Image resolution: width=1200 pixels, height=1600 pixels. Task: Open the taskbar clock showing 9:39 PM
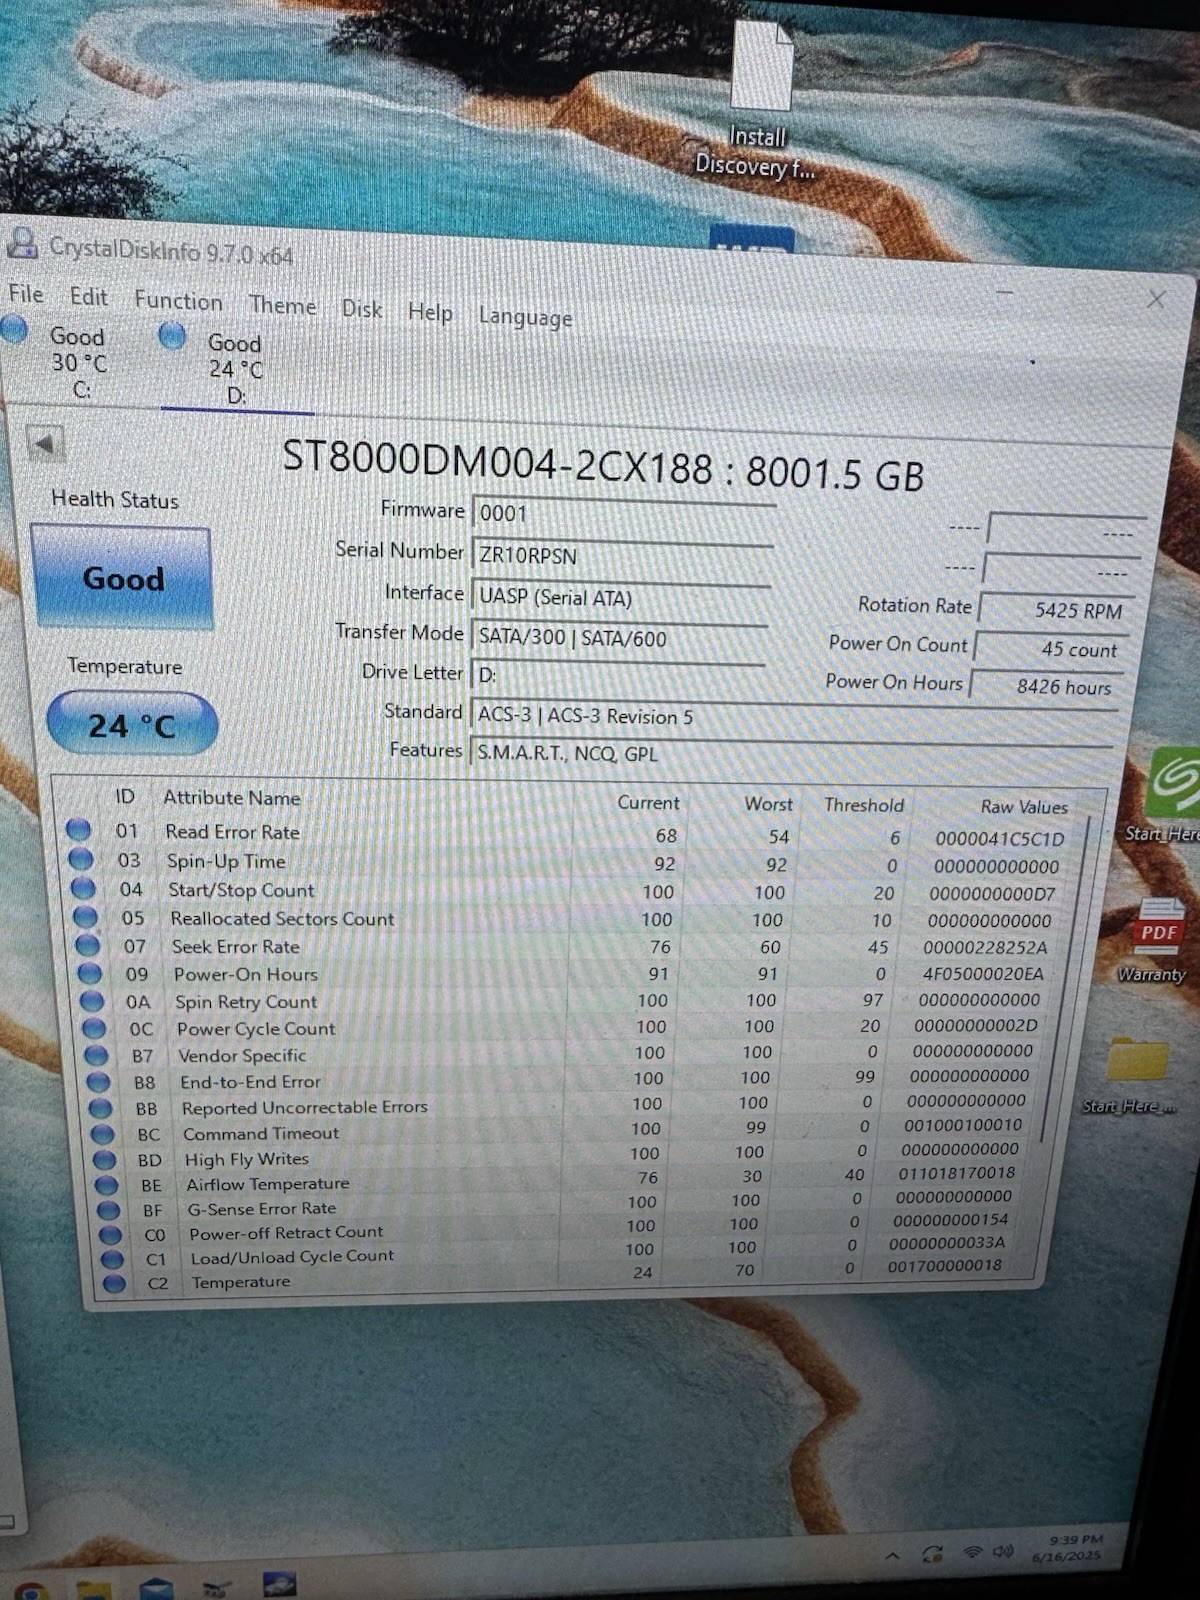[1069, 1548]
